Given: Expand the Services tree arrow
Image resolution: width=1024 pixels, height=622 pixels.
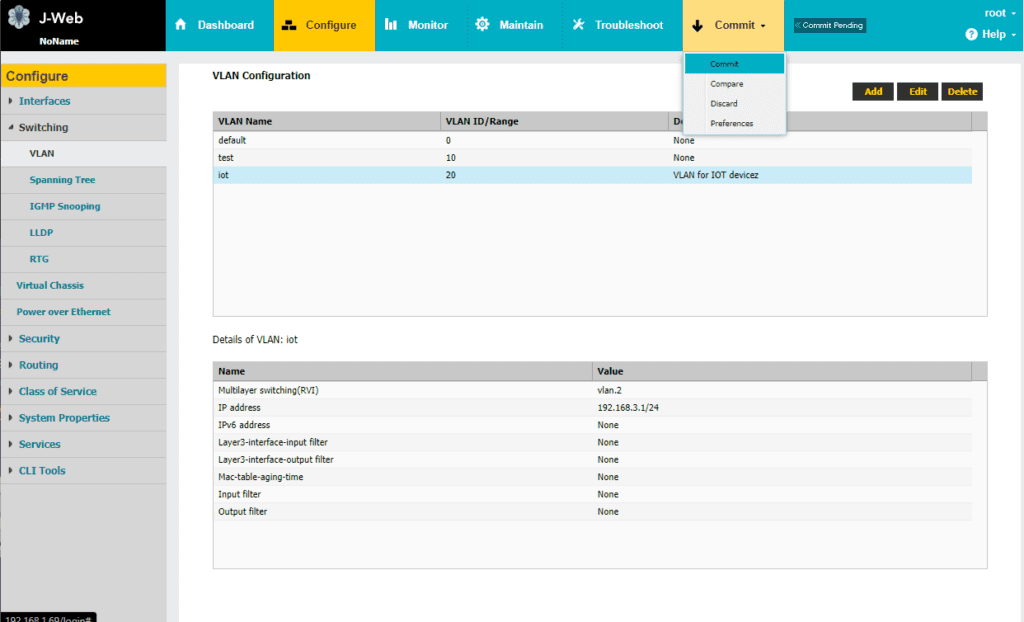Looking at the screenshot, I should pos(10,444).
